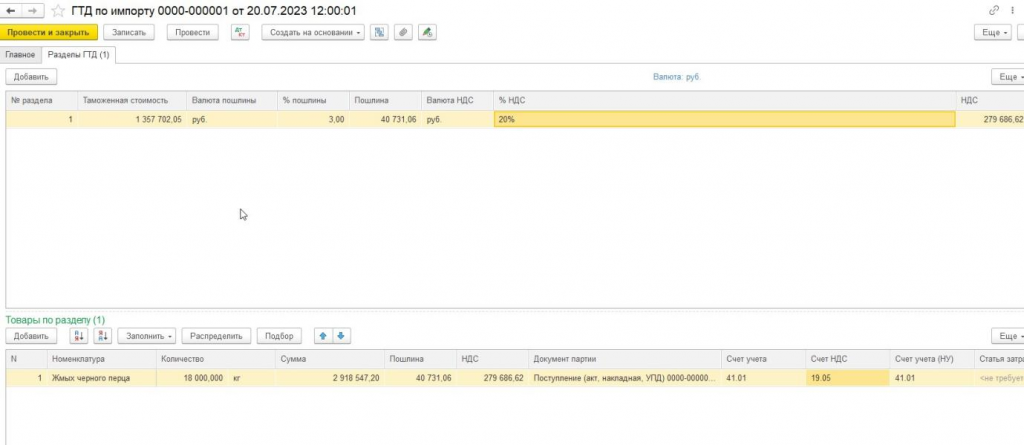Expand Создать на основании dropdown

tap(313, 32)
